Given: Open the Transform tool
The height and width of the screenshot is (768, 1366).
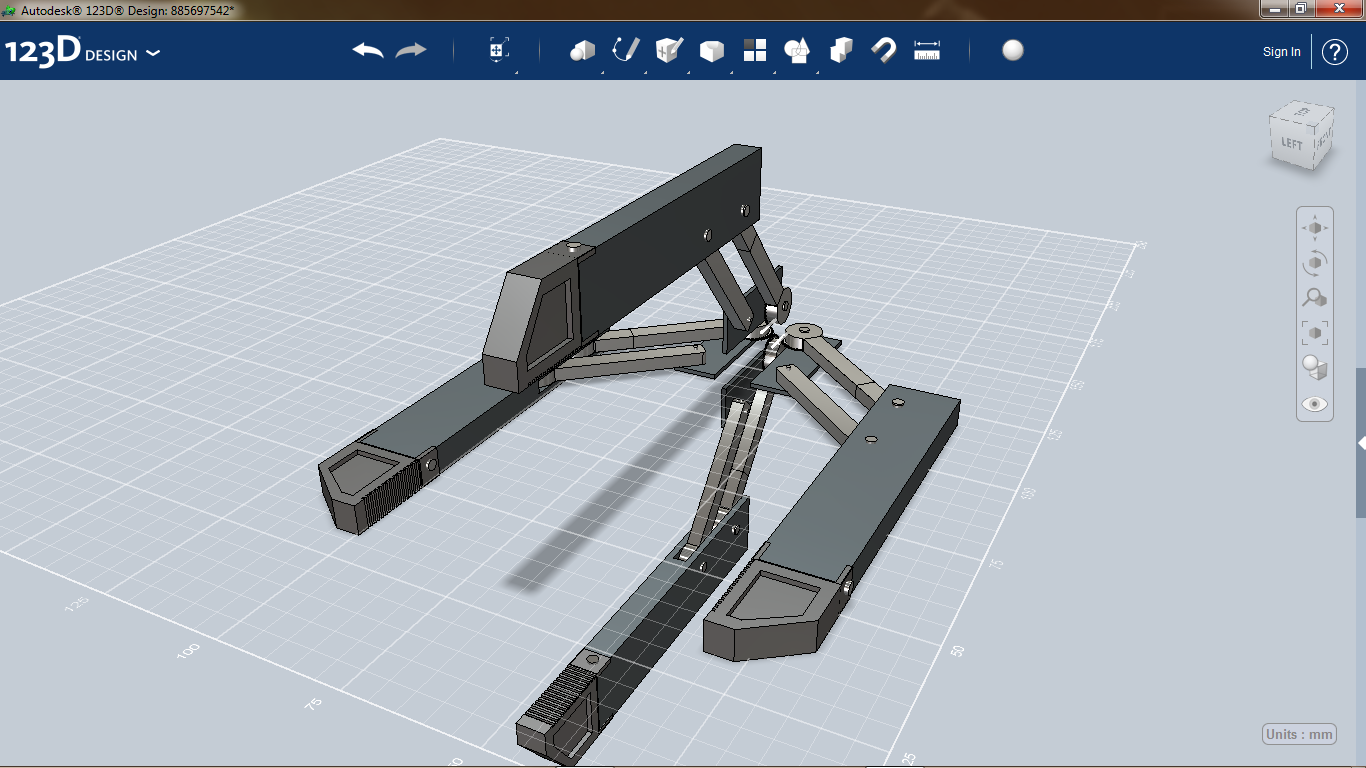Looking at the screenshot, I should (499, 50).
